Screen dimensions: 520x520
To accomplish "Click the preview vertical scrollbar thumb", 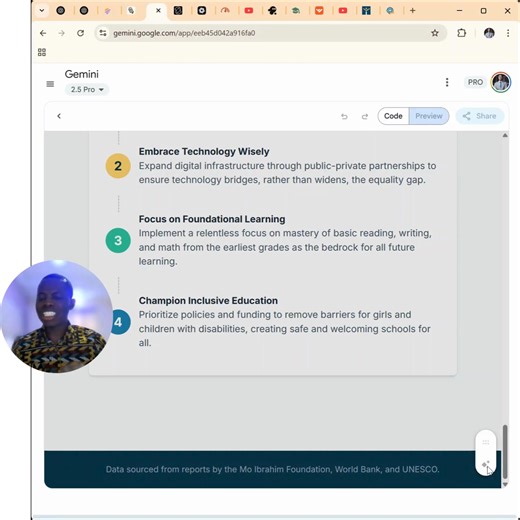I will pyautogui.click(x=505, y=452).
